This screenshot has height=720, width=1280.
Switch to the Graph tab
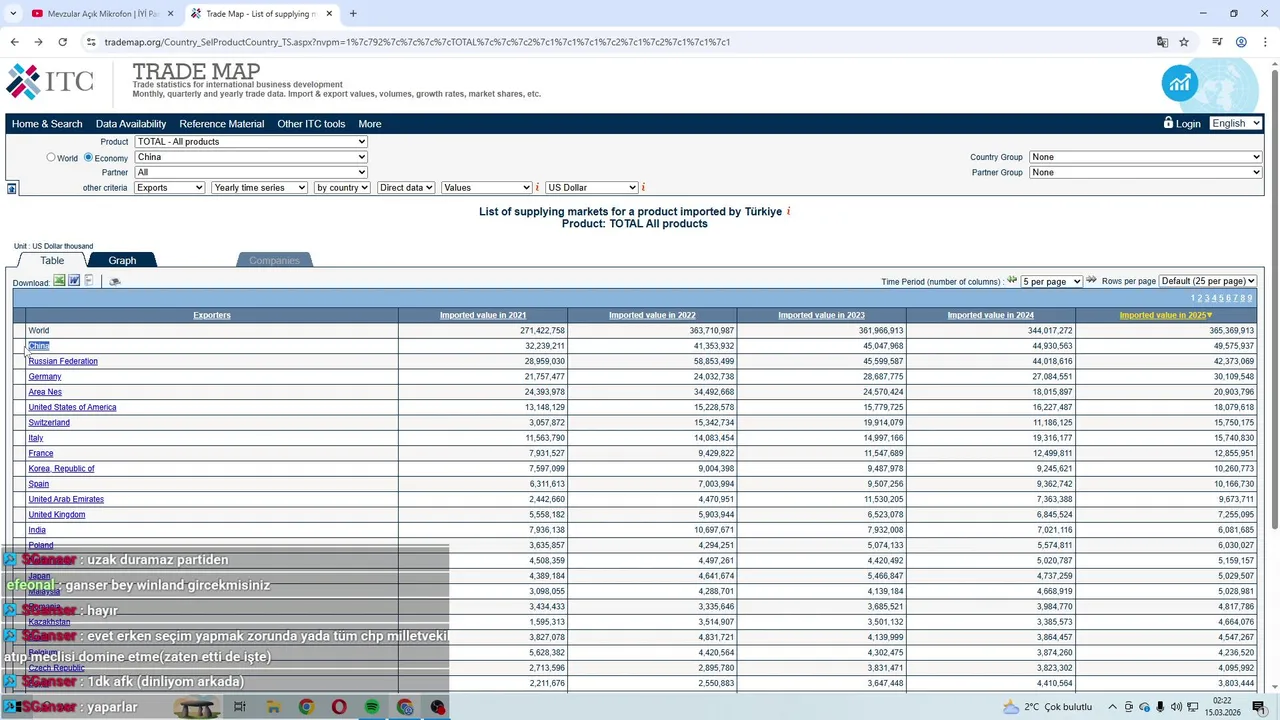[122, 260]
